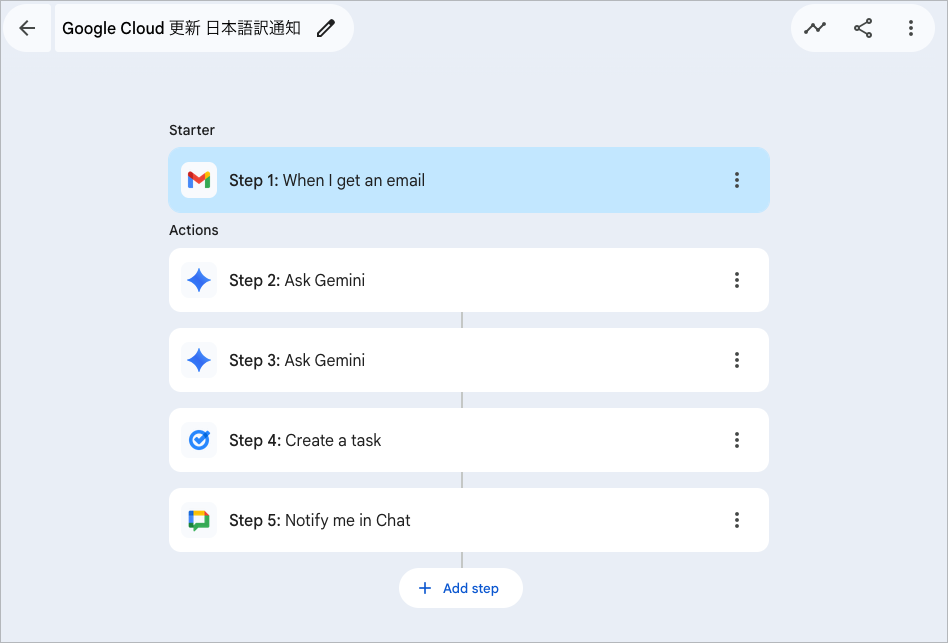Click the back arrow icon
The image size is (948, 643).
click(27, 28)
